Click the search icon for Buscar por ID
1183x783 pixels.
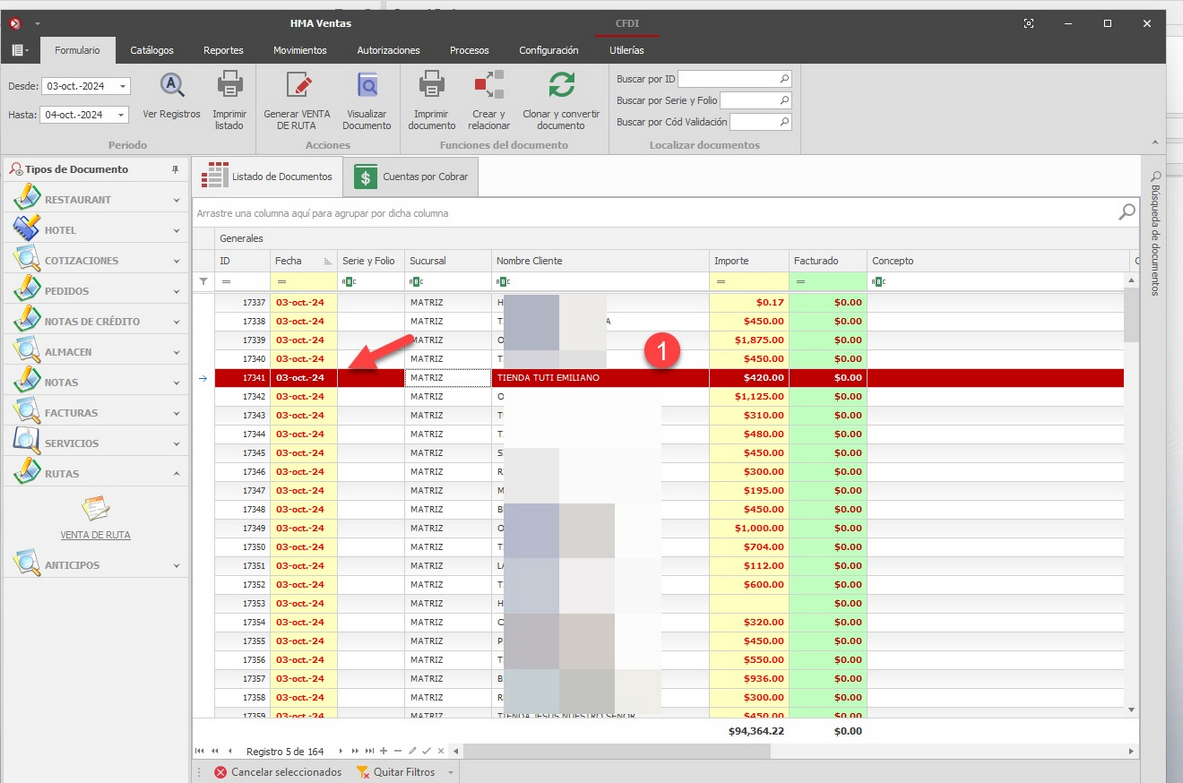pyautogui.click(x=785, y=78)
